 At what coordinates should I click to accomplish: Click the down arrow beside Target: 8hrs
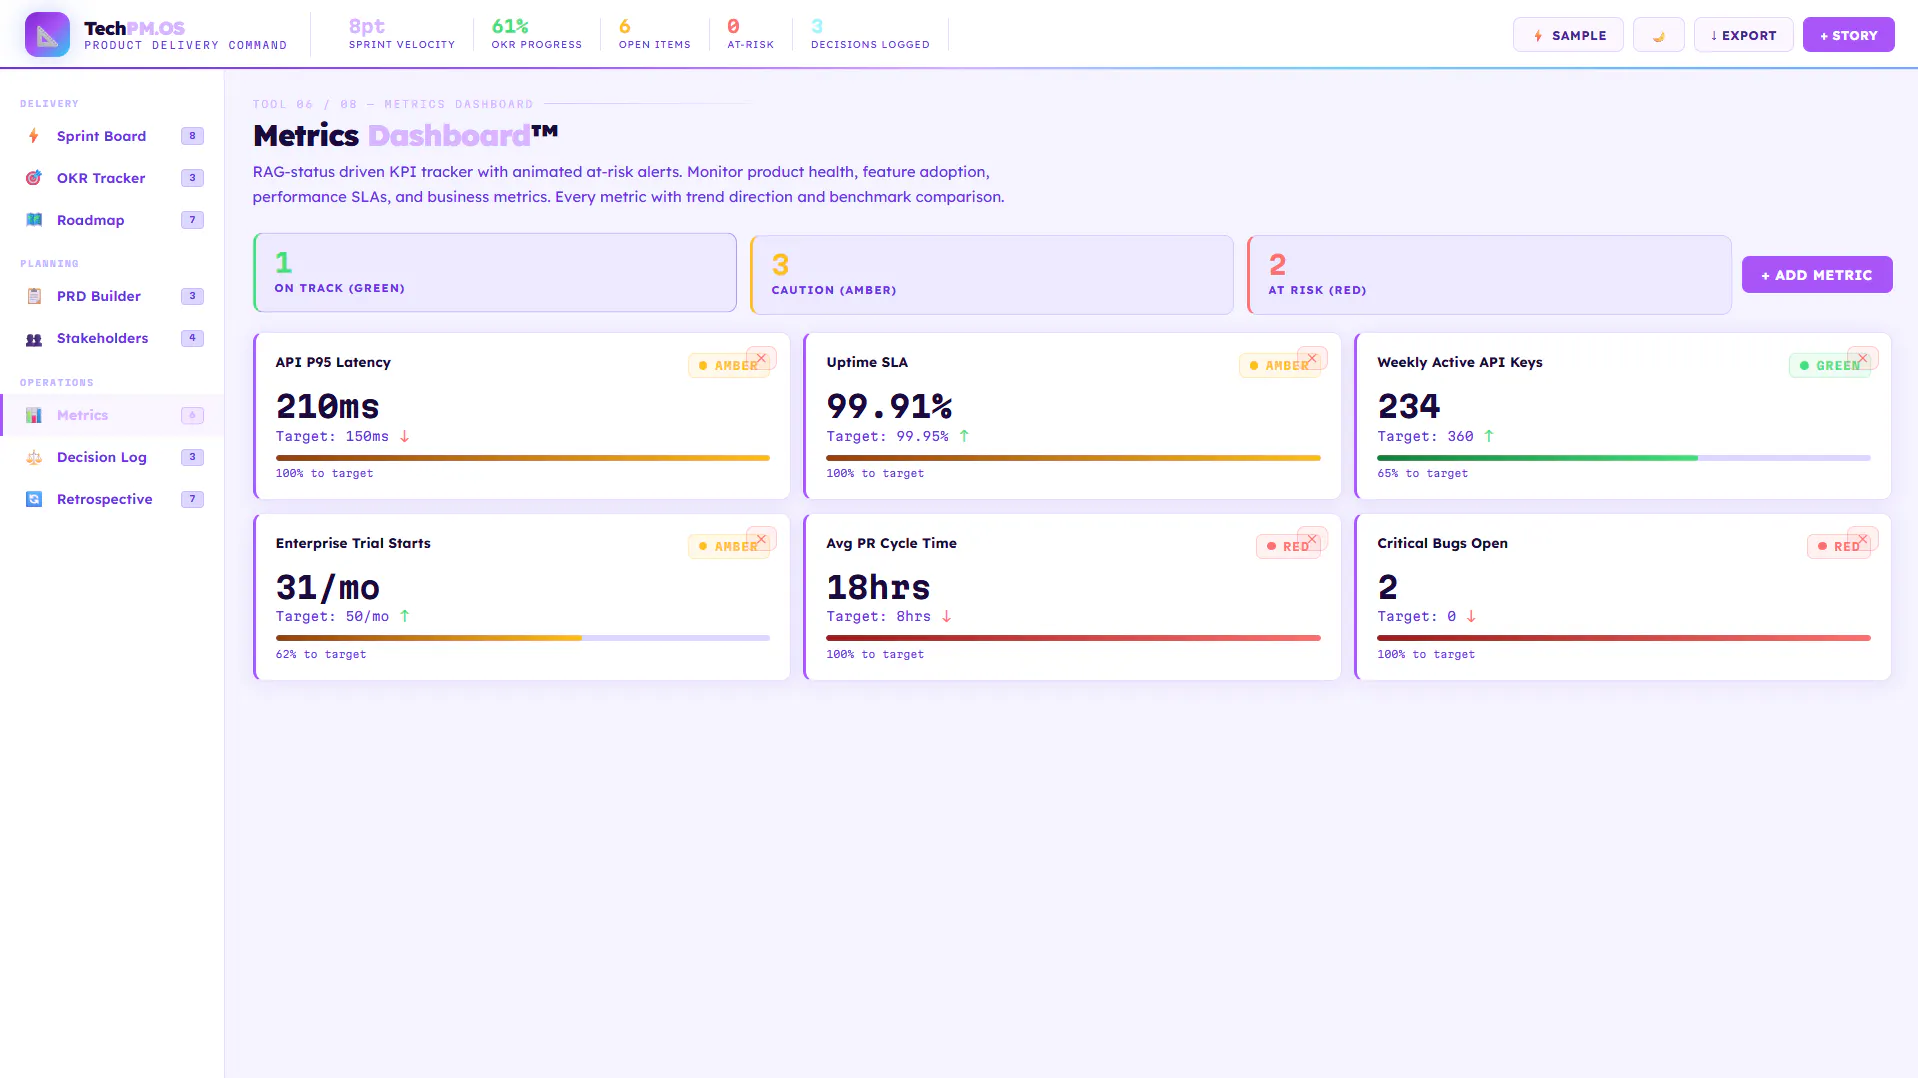pos(946,616)
